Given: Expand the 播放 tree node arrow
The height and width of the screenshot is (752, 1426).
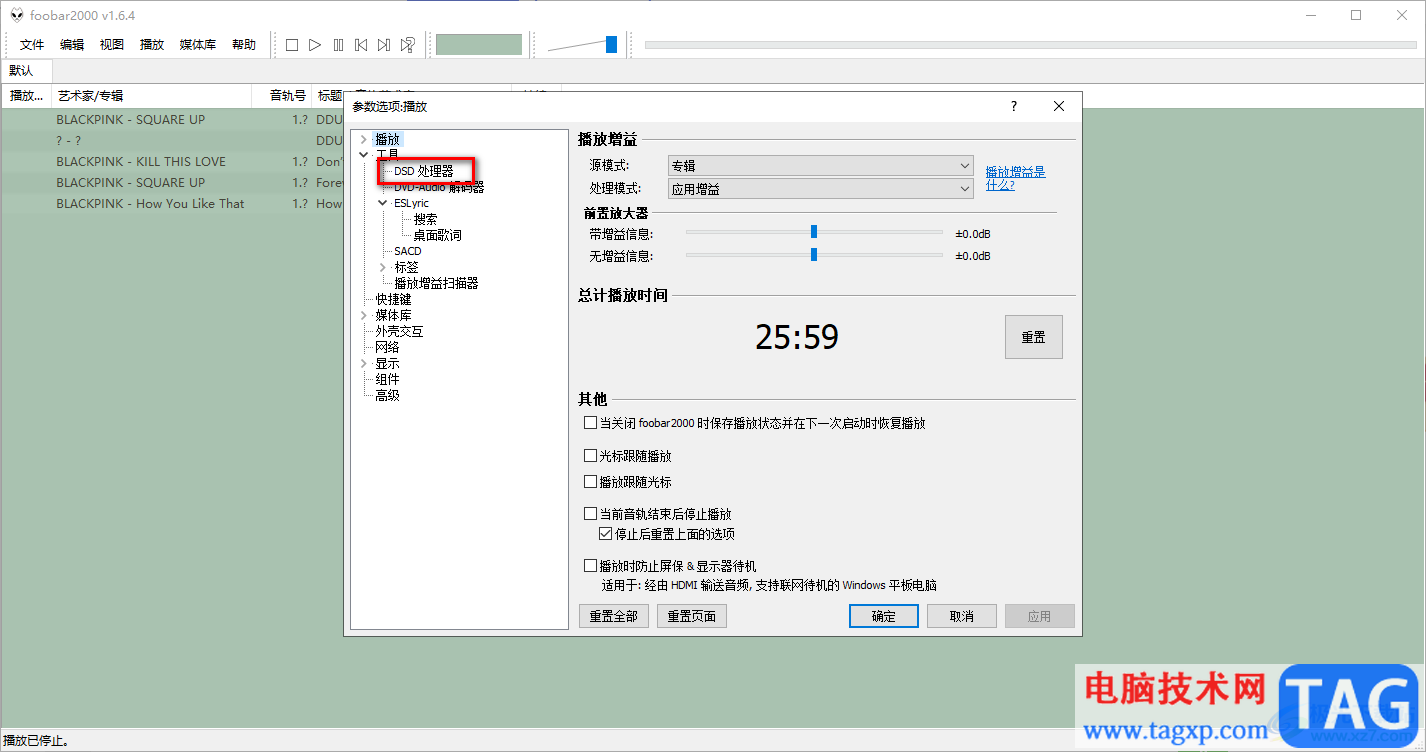Looking at the screenshot, I should (x=363, y=139).
